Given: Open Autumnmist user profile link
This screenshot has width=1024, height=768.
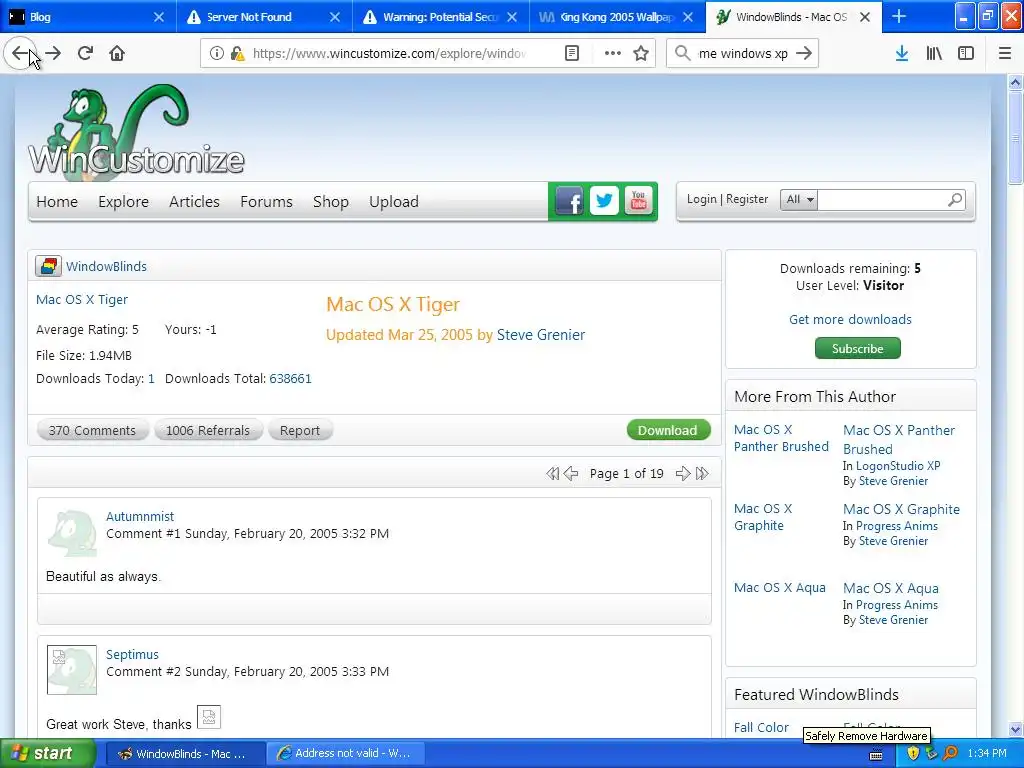Looking at the screenshot, I should [x=140, y=517].
